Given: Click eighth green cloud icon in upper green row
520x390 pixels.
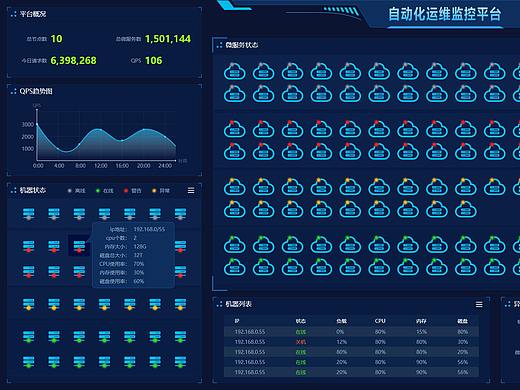Looking at the screenshot, I should [x=437, y=244].
